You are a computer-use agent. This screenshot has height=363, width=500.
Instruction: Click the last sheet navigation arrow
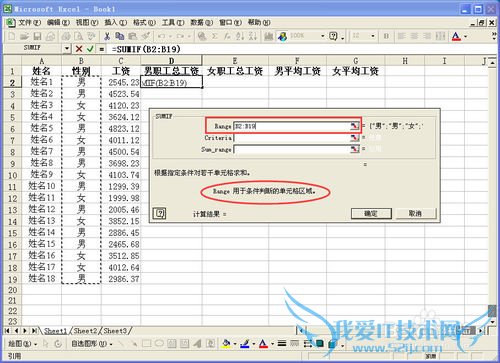(34, 331)
